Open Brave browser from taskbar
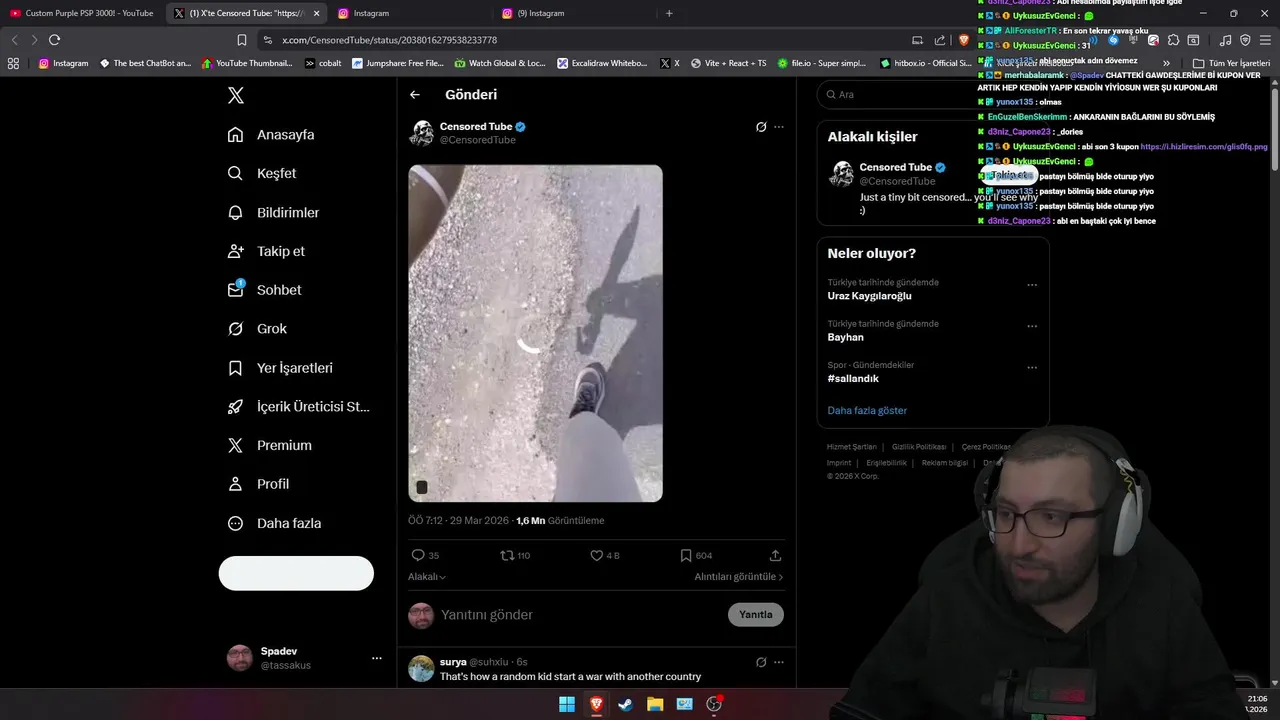The image size is (1280, 720). pos(596,704)
